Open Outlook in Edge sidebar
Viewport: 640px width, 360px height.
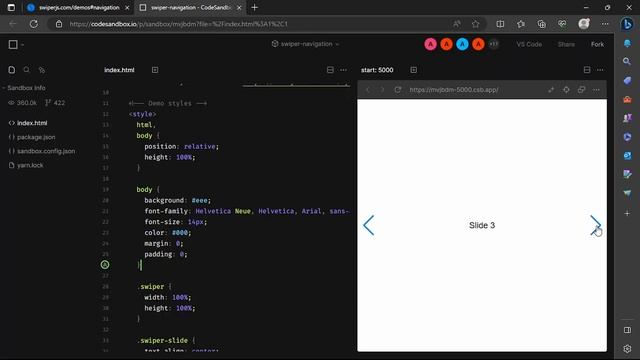627,156
